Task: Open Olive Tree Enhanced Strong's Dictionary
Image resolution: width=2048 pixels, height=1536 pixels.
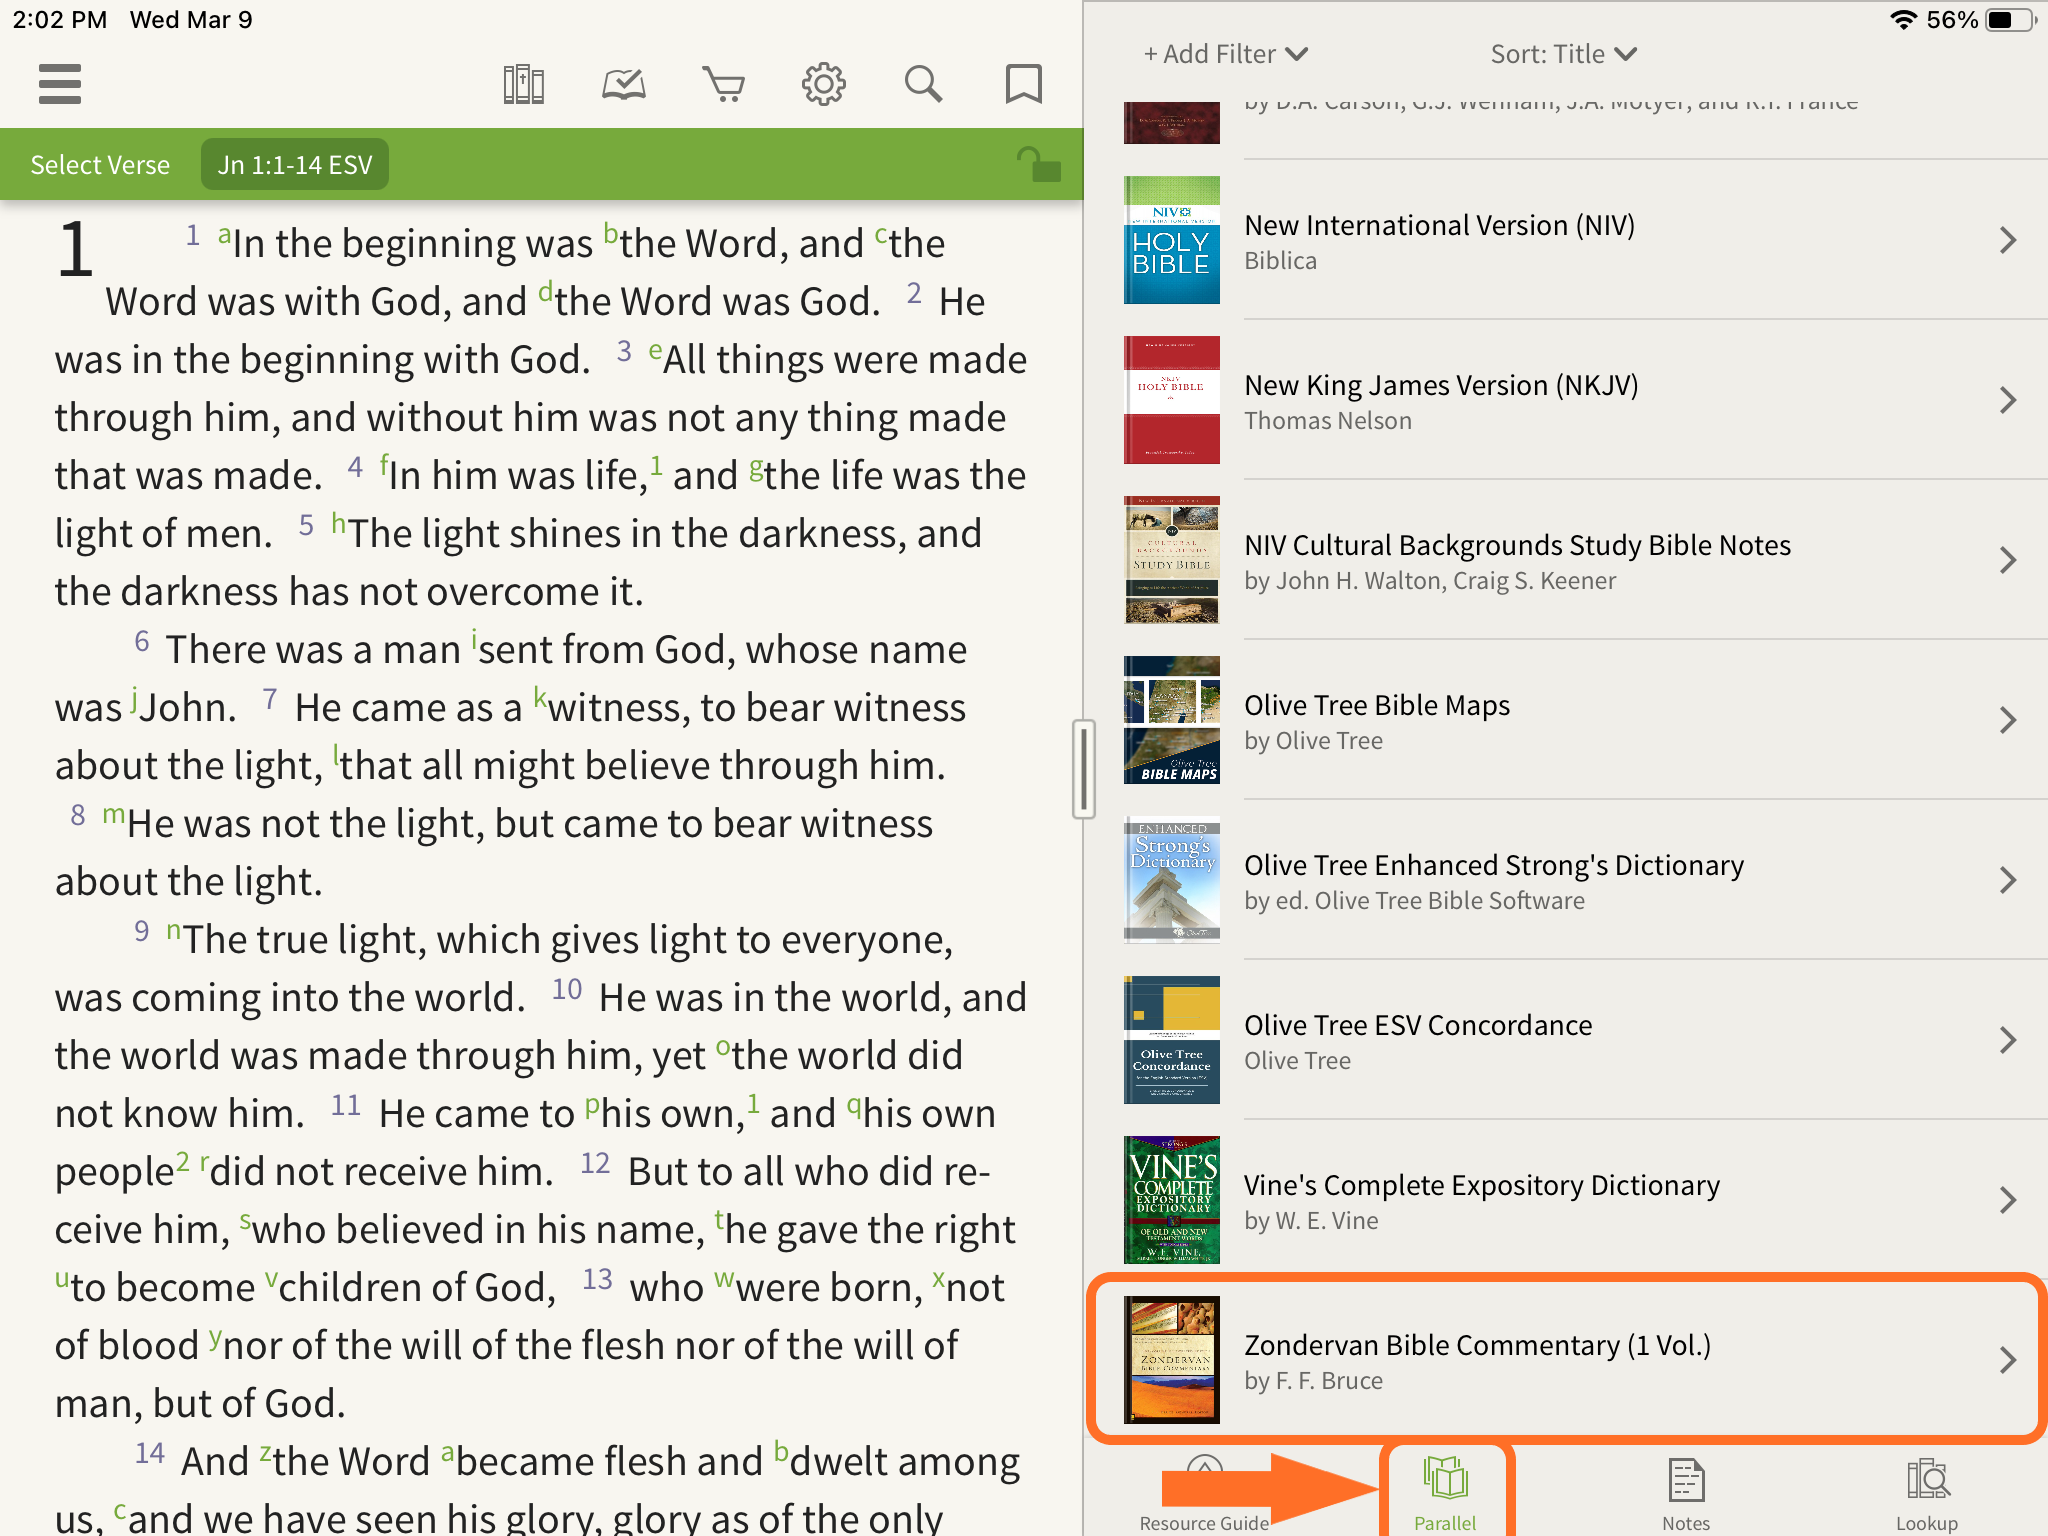Action: click(1566, 880)
